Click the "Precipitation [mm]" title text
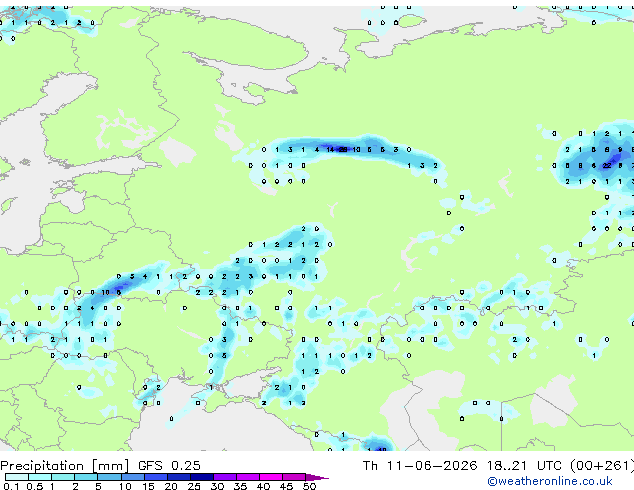This screenshot has width=634, height=490. pyautogui.click(x=65, y=466)
